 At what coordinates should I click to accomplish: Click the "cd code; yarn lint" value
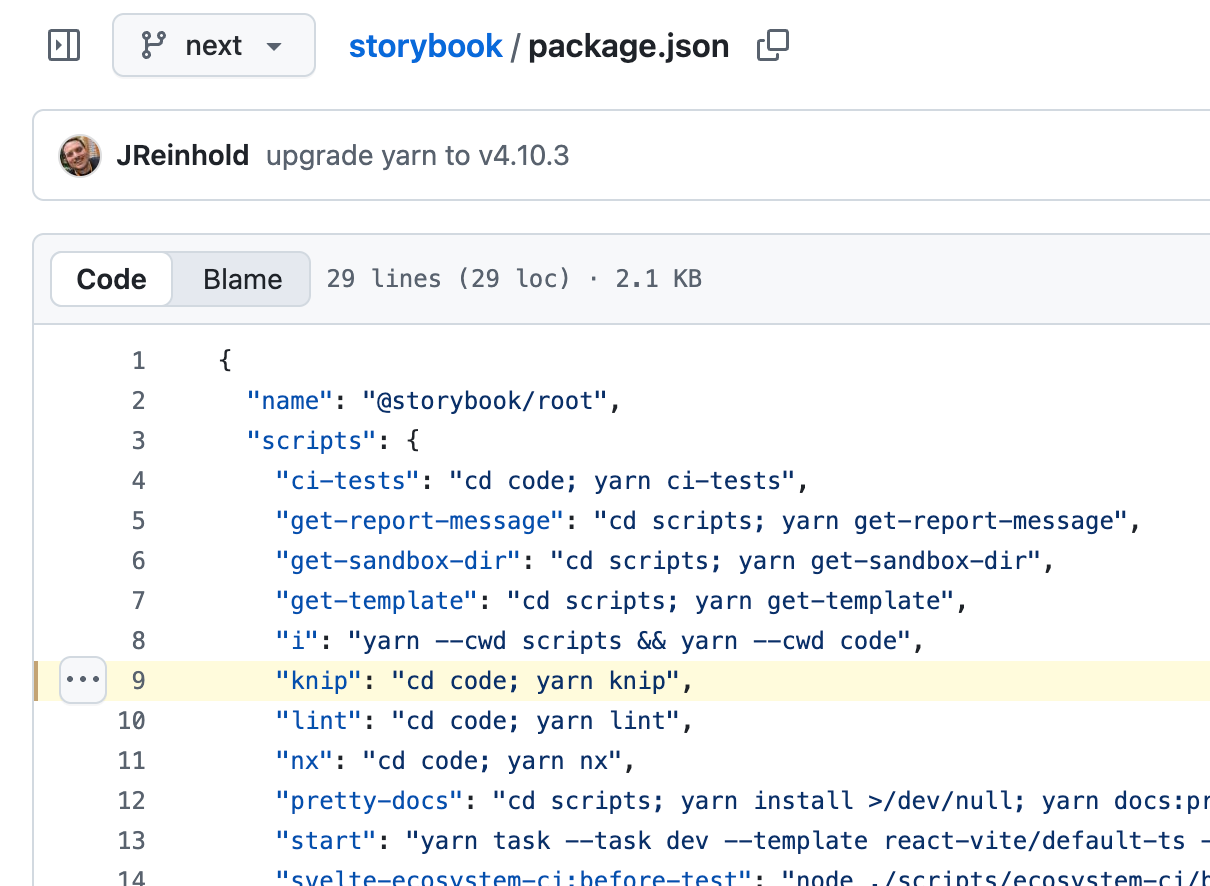(535, 720)
